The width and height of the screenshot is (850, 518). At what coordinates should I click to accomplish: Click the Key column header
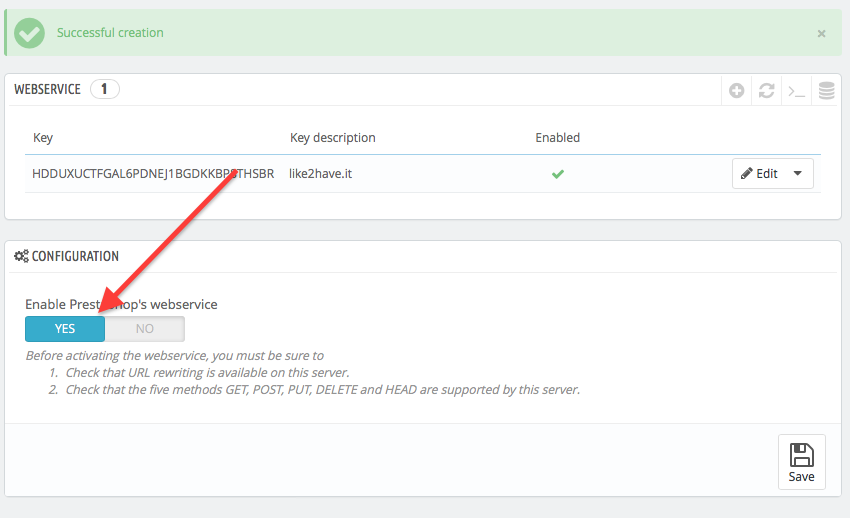pos(43,137)
